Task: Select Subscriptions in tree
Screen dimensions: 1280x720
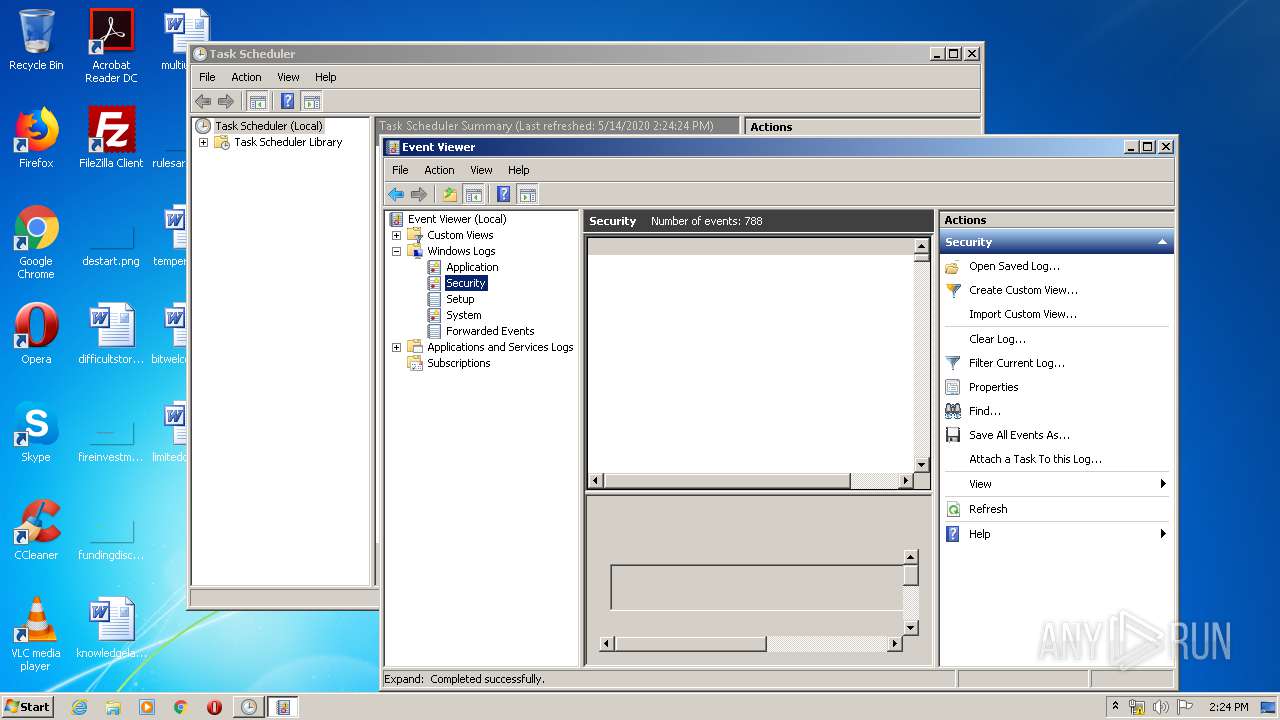Action: 458,363
